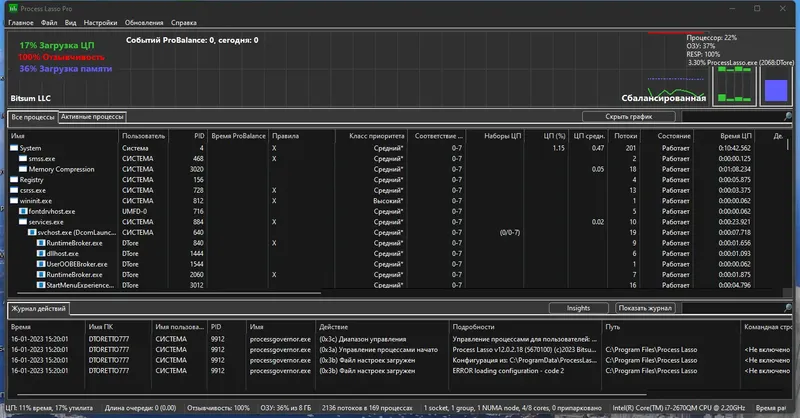Open the Справка menu
This screenshot has width=800, height=418.
[x=184, y=22]
